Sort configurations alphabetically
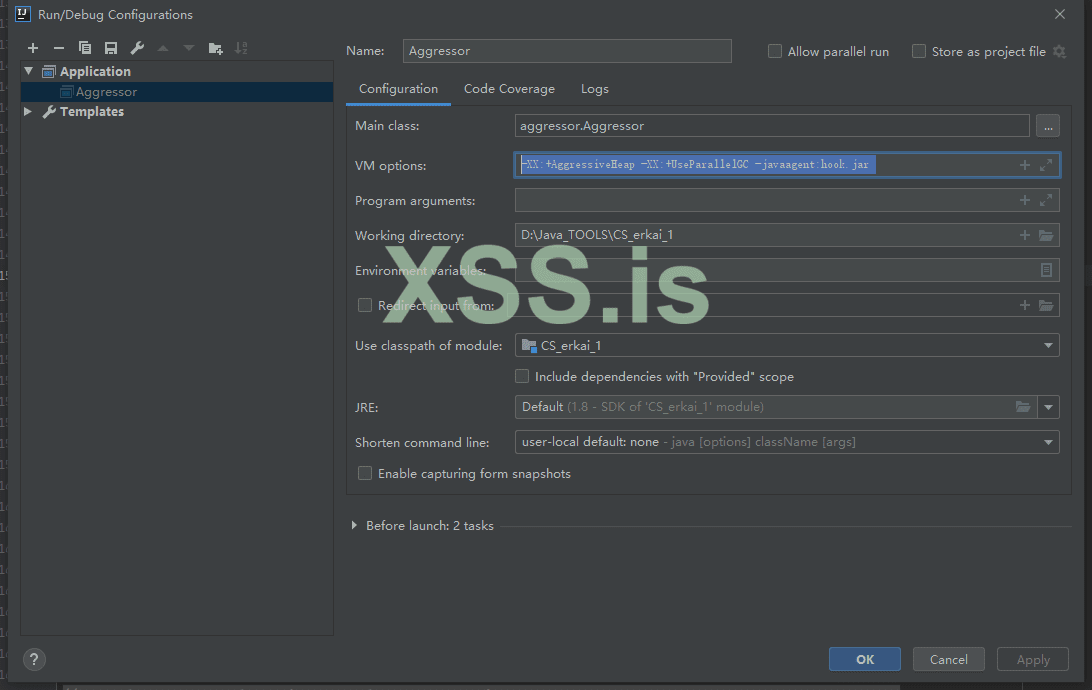Screen dimensions: 1092x690 click(x=241, y=48)
